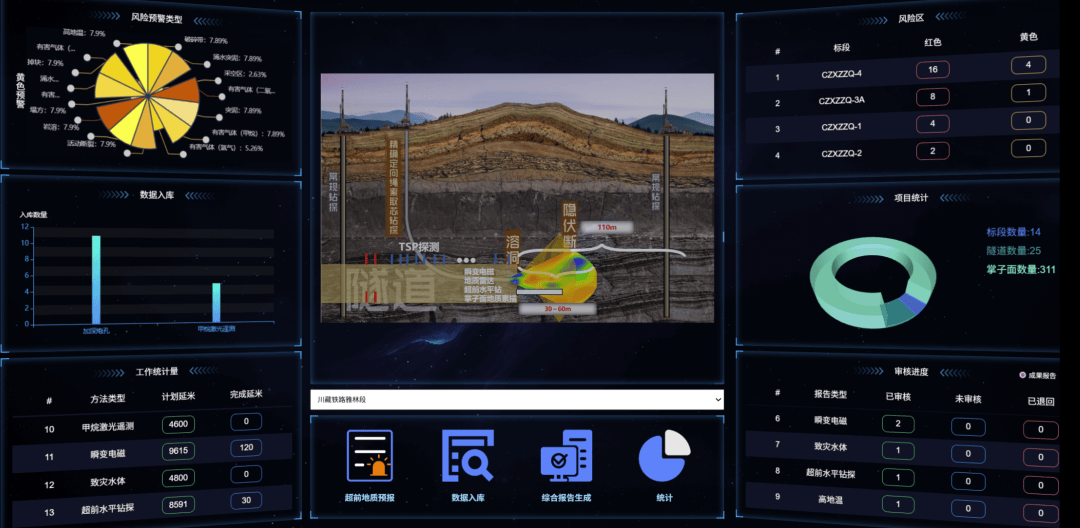Open 综合报告生成 computer icon
Viewport: 1080px width, 528px height.
566,457
